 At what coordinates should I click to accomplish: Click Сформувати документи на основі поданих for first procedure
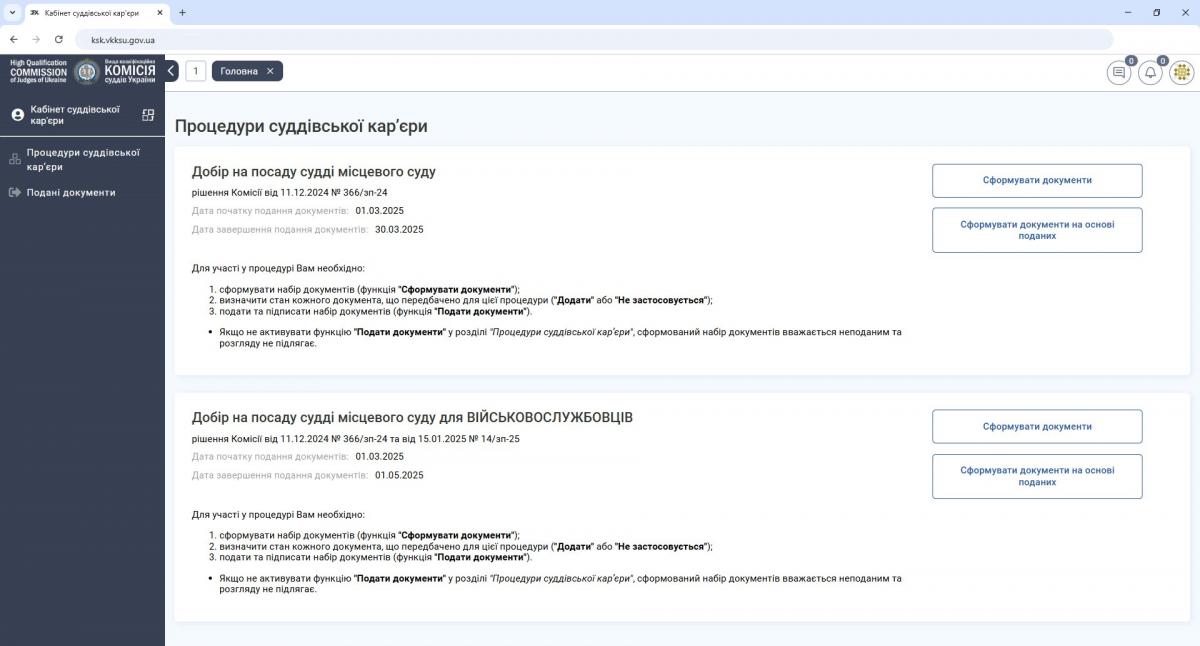(x=1037, y=230)
